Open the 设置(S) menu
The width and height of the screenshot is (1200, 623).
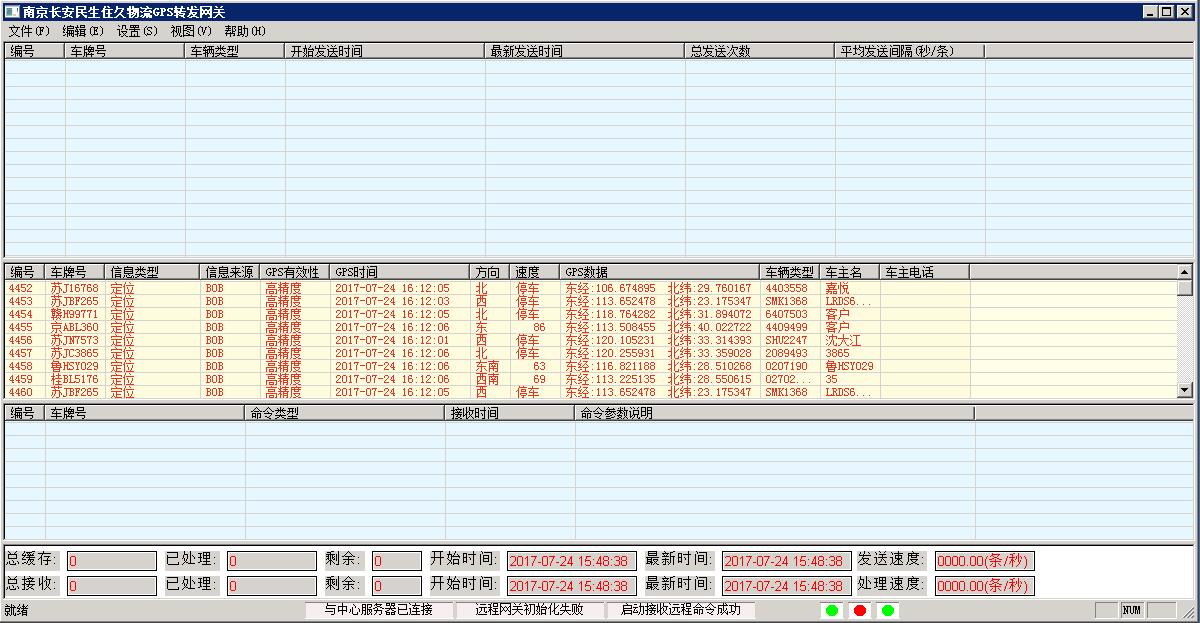[137, 31]
